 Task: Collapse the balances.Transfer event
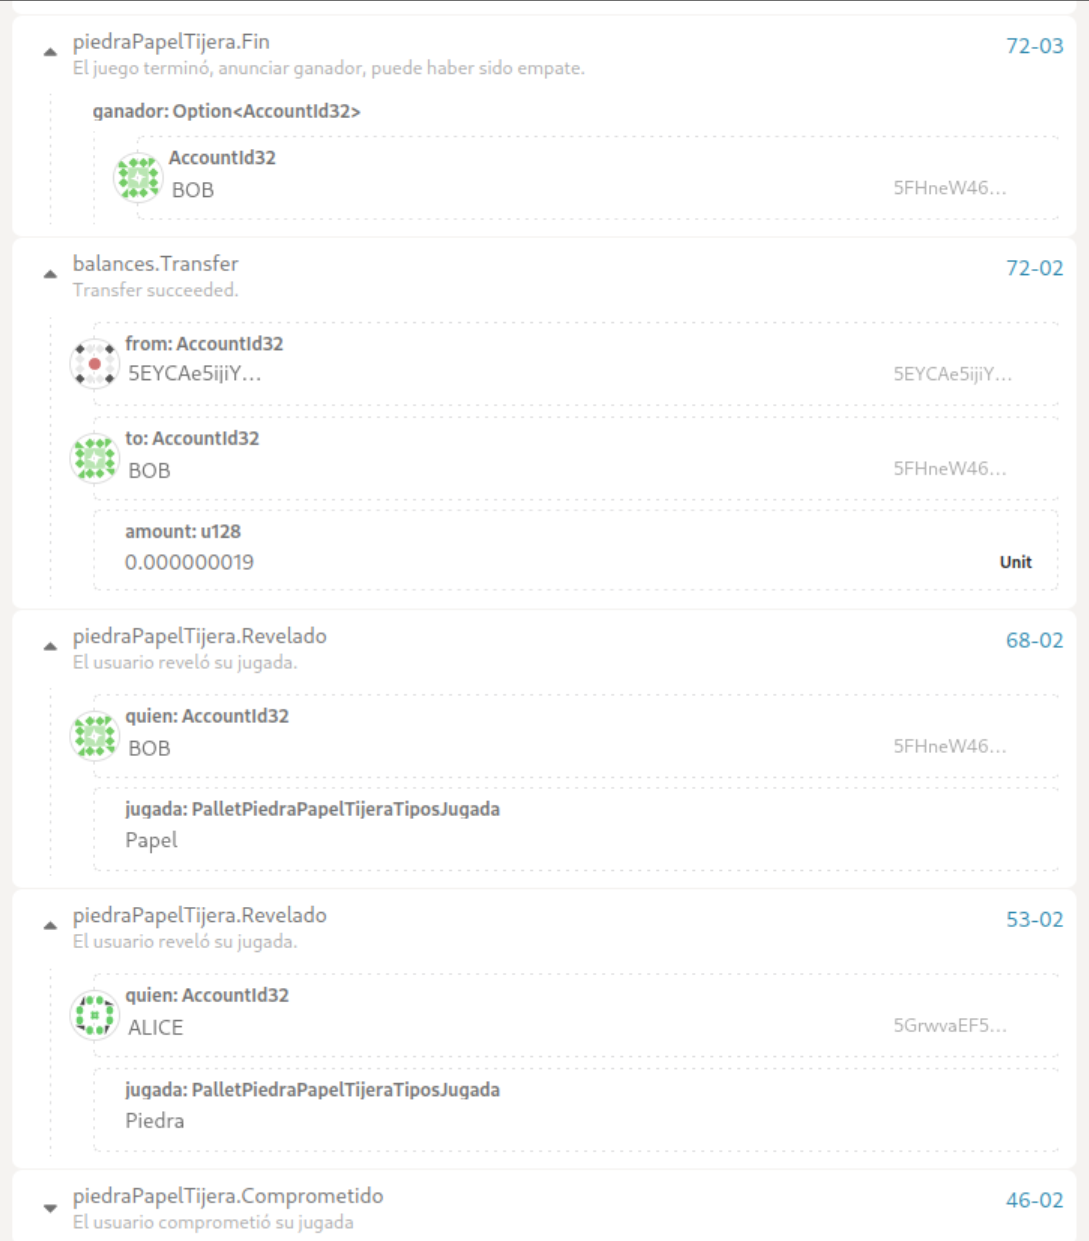coord(50,274)
